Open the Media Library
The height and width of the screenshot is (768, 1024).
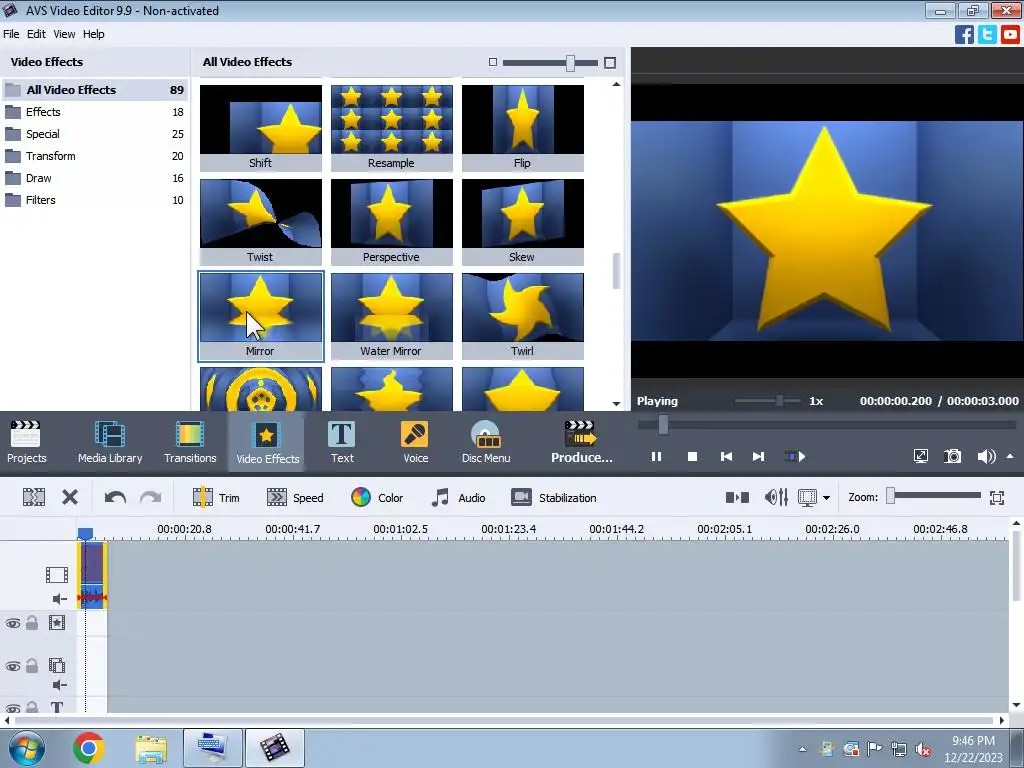tap(110, 442)
